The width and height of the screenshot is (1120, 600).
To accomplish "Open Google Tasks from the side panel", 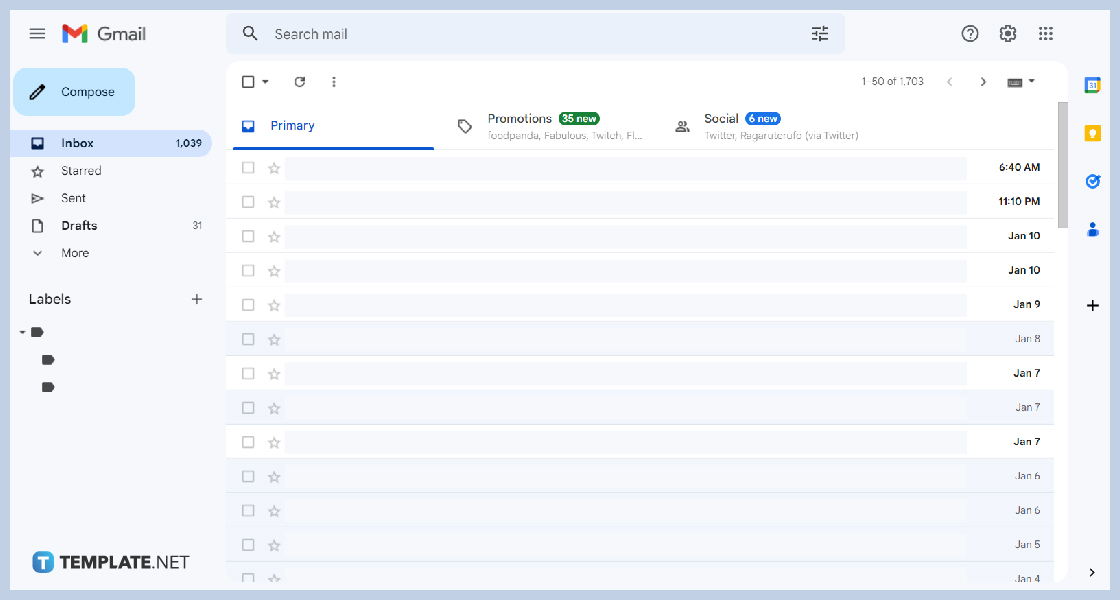I will [1092, 181].
